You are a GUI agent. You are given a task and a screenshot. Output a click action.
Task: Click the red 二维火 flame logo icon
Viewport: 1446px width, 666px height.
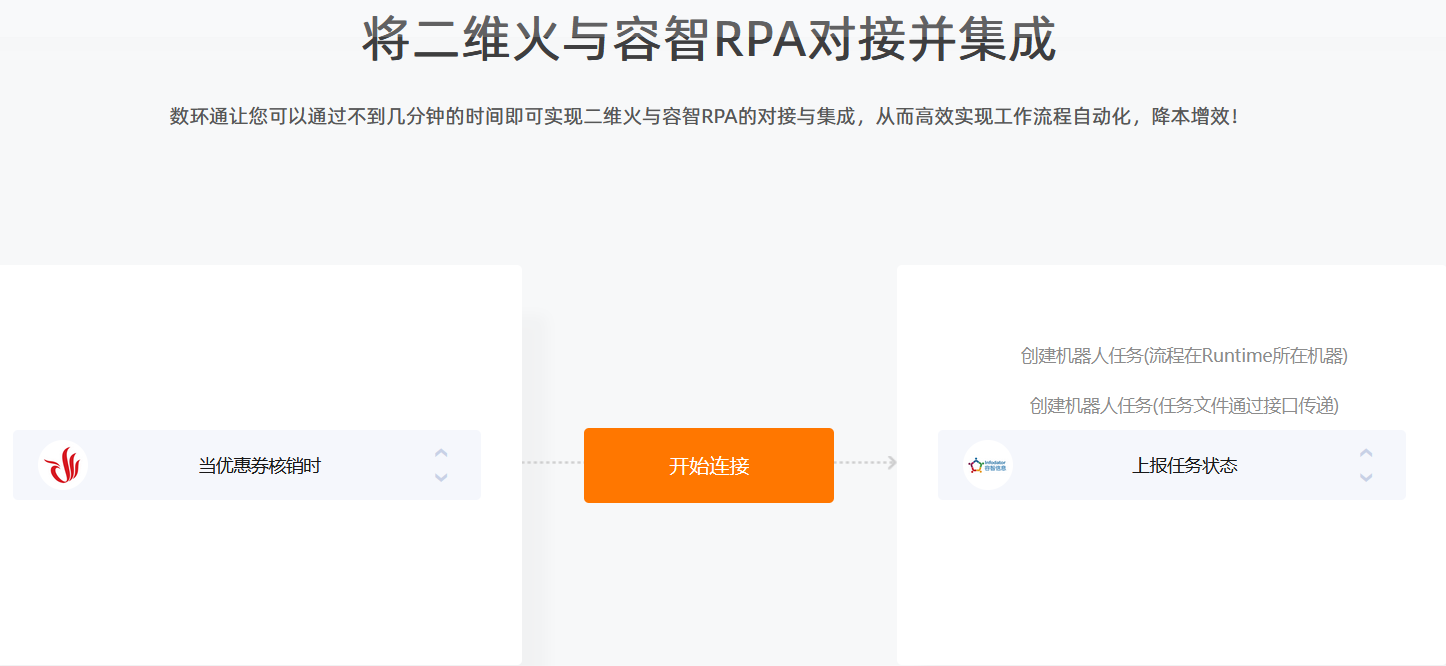63,465
